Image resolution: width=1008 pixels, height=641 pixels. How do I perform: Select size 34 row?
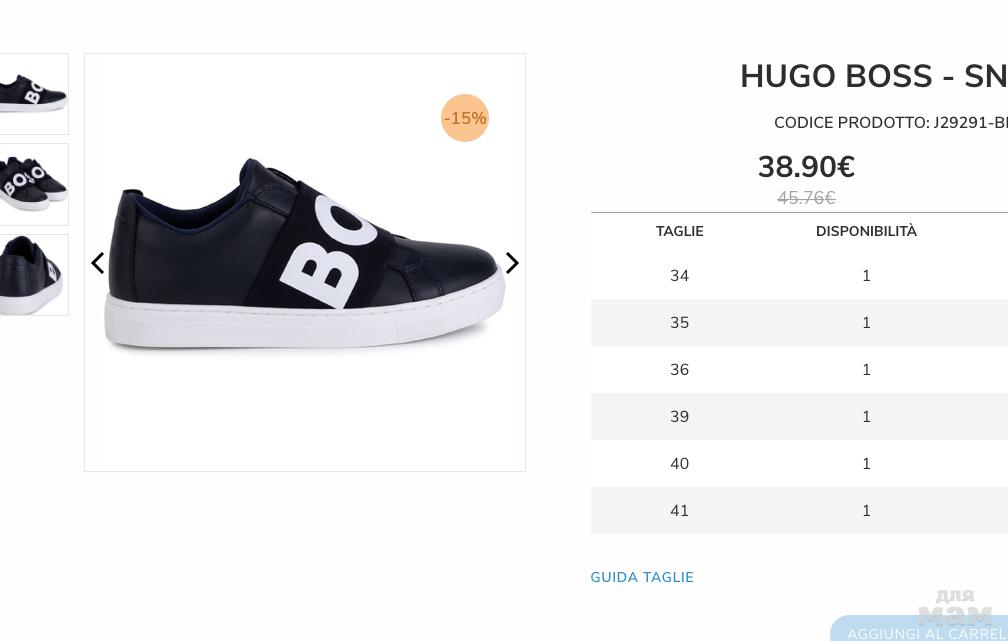click(680, 276)
